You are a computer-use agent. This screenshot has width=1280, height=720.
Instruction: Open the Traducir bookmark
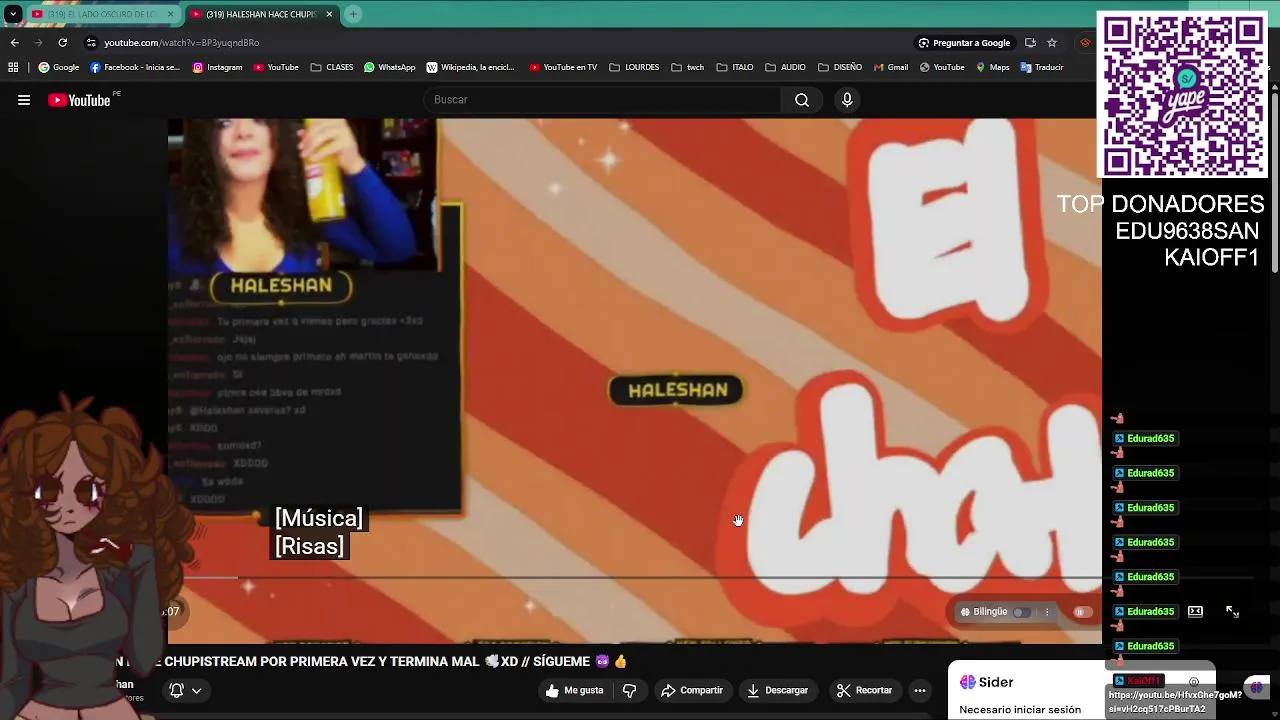(x=1041, y=67)
